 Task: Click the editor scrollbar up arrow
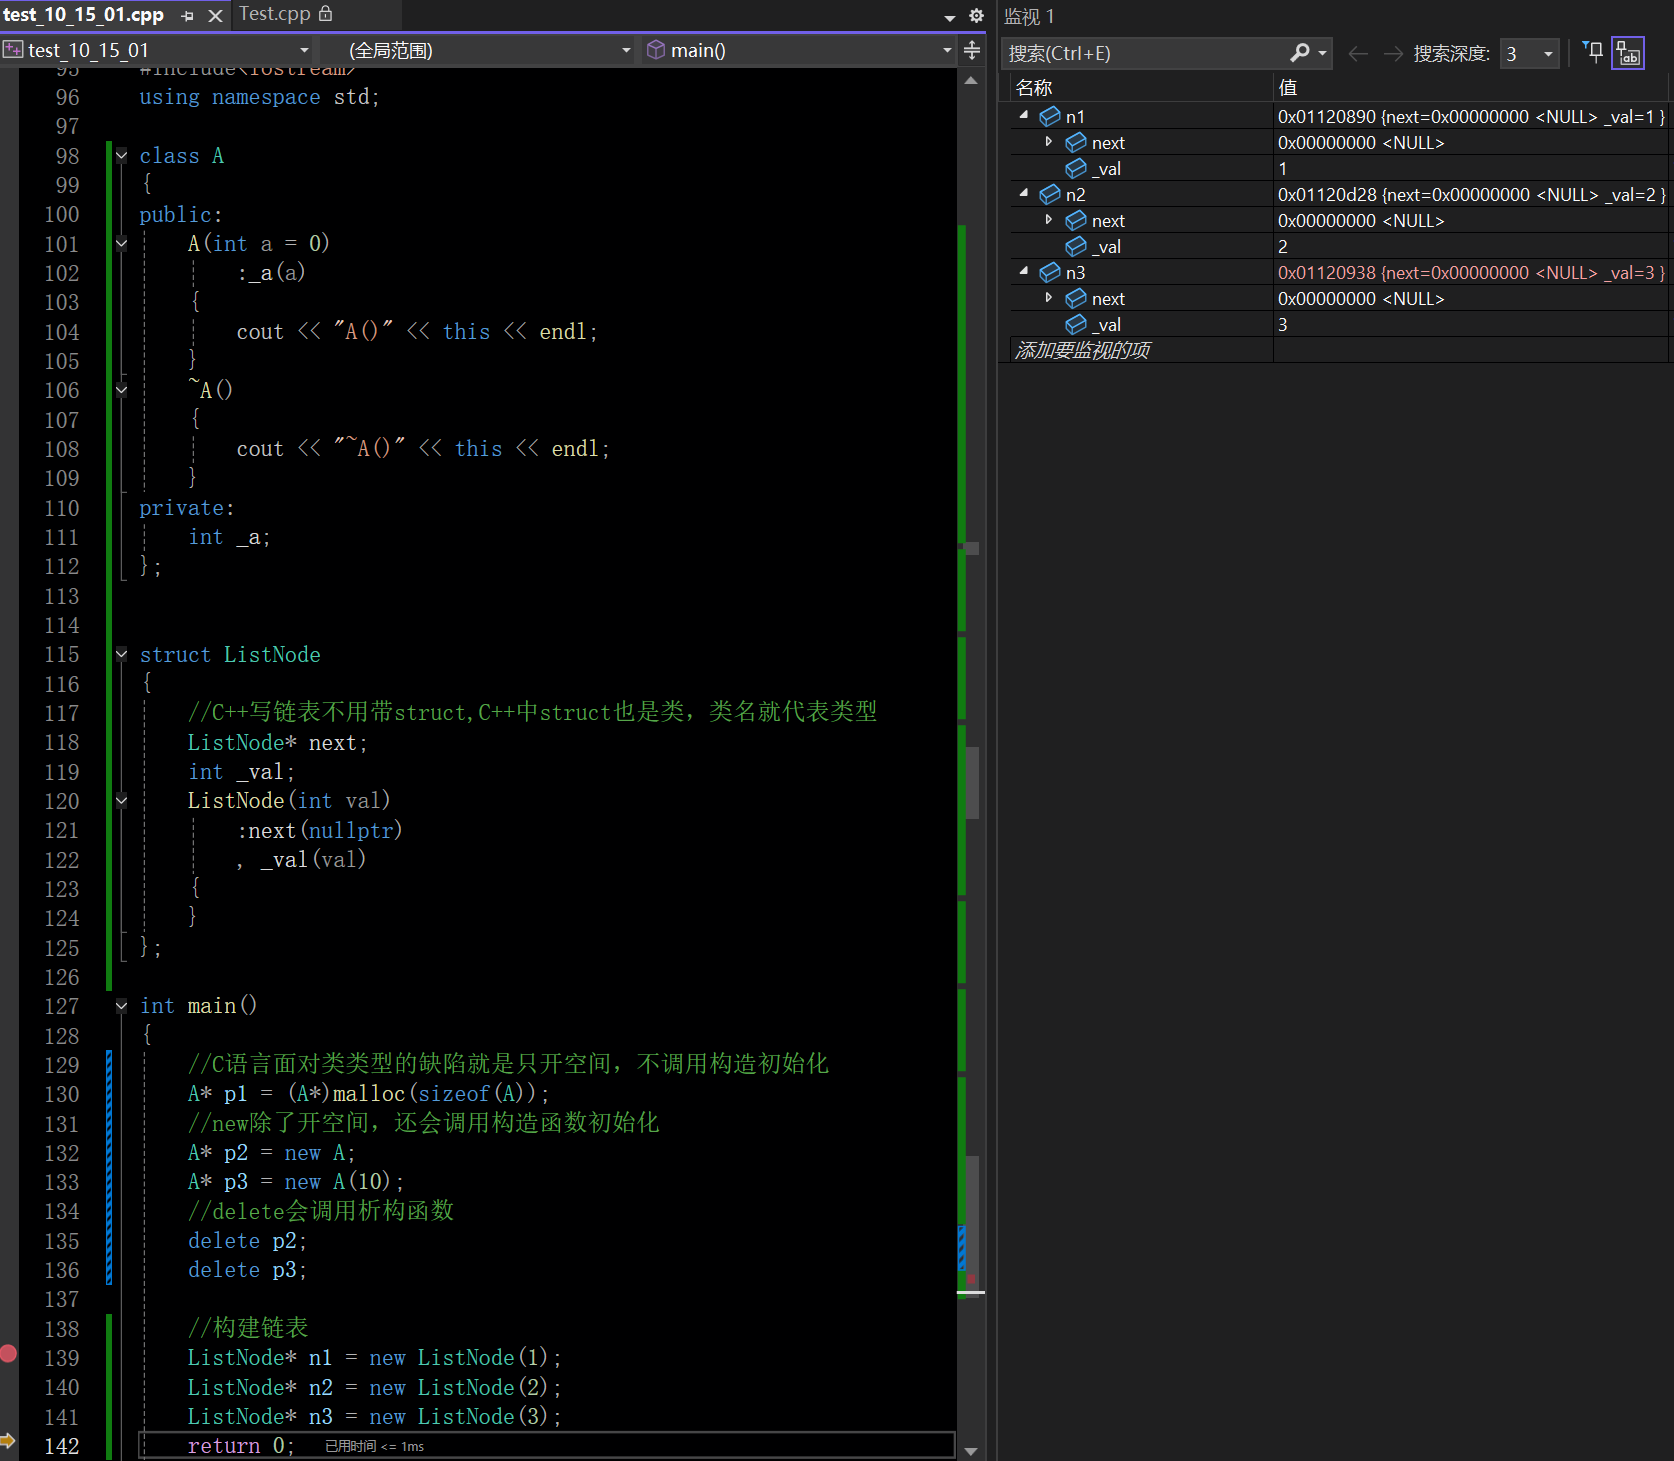coord(971,81)
